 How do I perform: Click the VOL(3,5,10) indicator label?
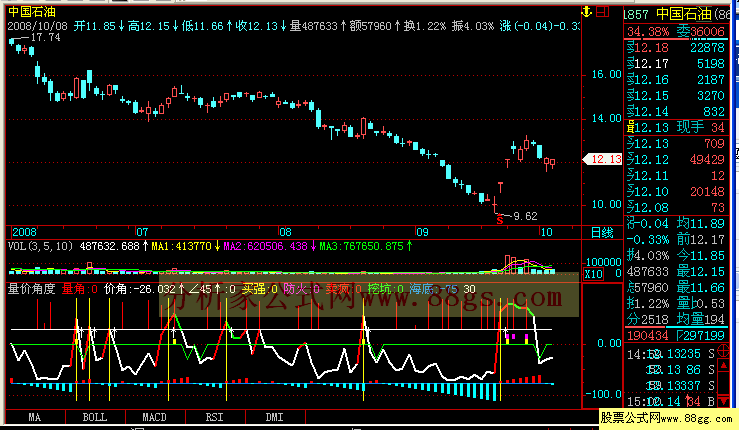coord(41,246)
